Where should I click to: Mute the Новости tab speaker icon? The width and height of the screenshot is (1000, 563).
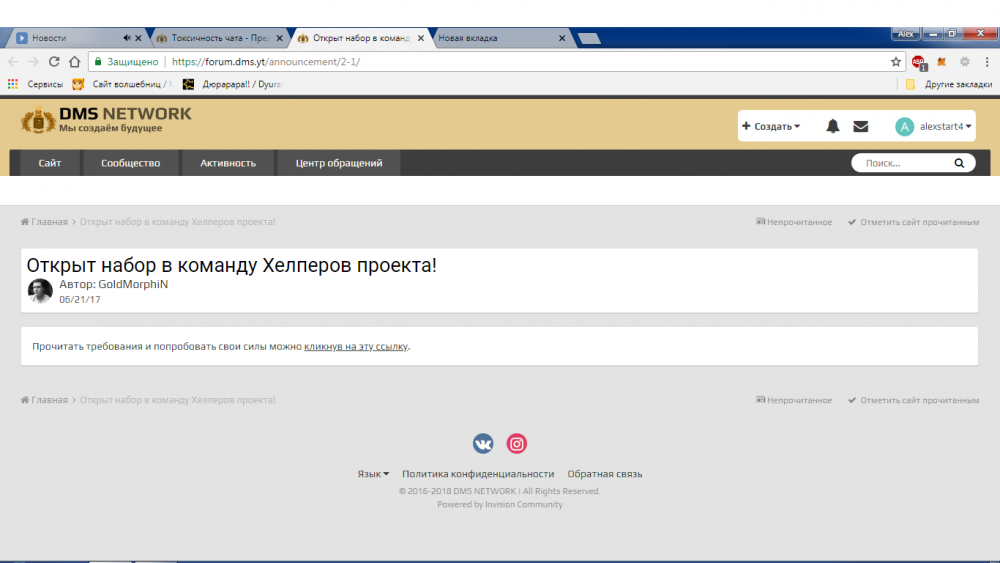(x=126, y=38)
